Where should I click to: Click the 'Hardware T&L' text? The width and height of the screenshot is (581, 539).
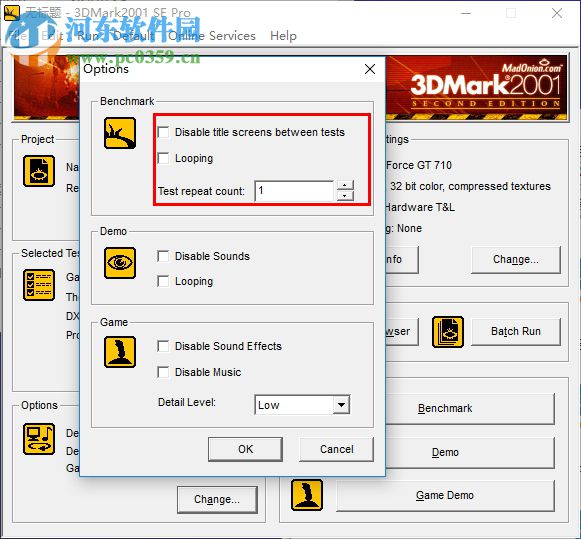click(x=420, y=207)
